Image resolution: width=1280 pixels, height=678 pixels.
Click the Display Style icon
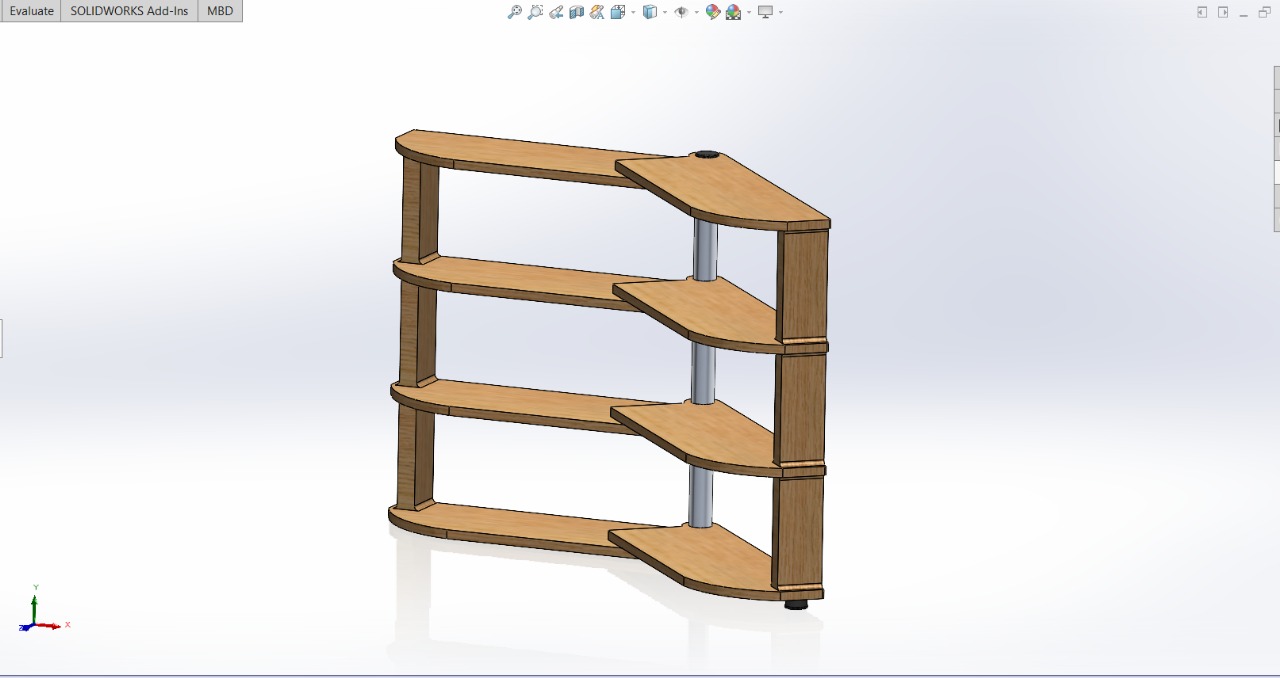(x=649, y=12)
